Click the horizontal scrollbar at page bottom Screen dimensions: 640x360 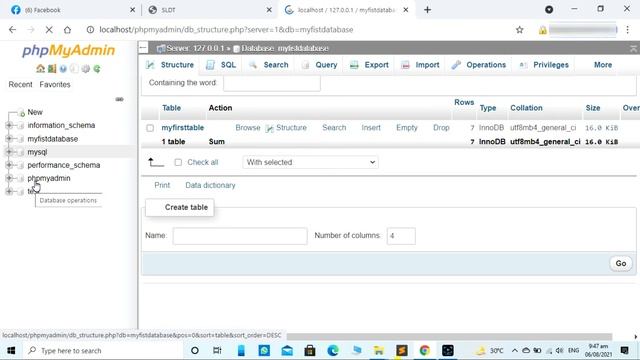click(x=449, y=337)
